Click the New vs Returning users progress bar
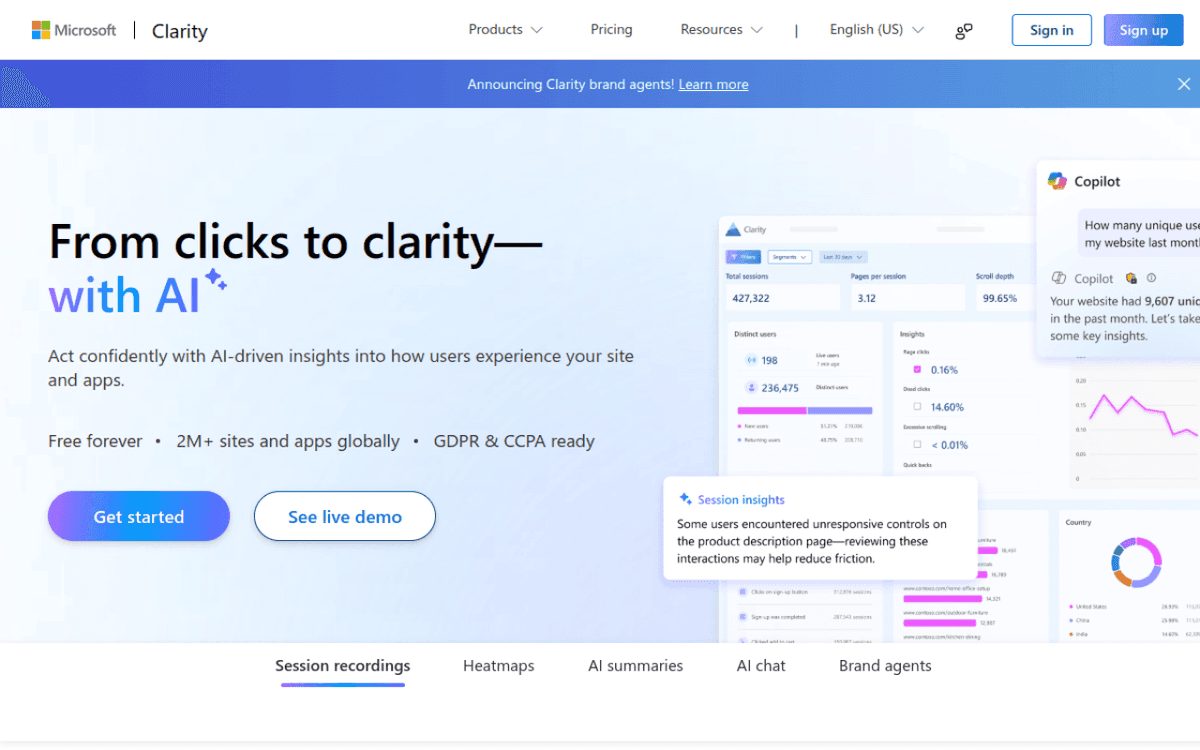The height and width of the screenshot is (750, 1200). (804, 410)
